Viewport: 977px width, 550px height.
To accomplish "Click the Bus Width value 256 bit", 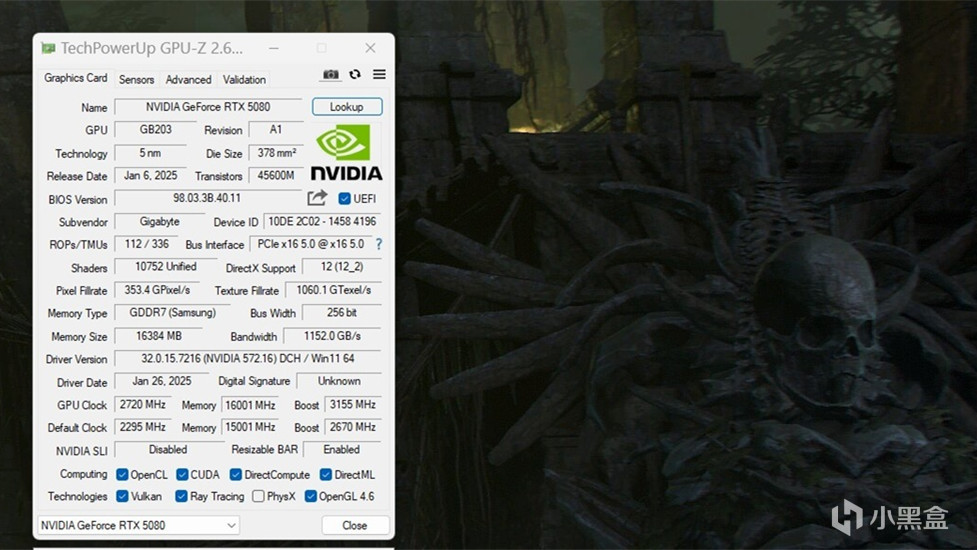I will click(x=342, y=313).
